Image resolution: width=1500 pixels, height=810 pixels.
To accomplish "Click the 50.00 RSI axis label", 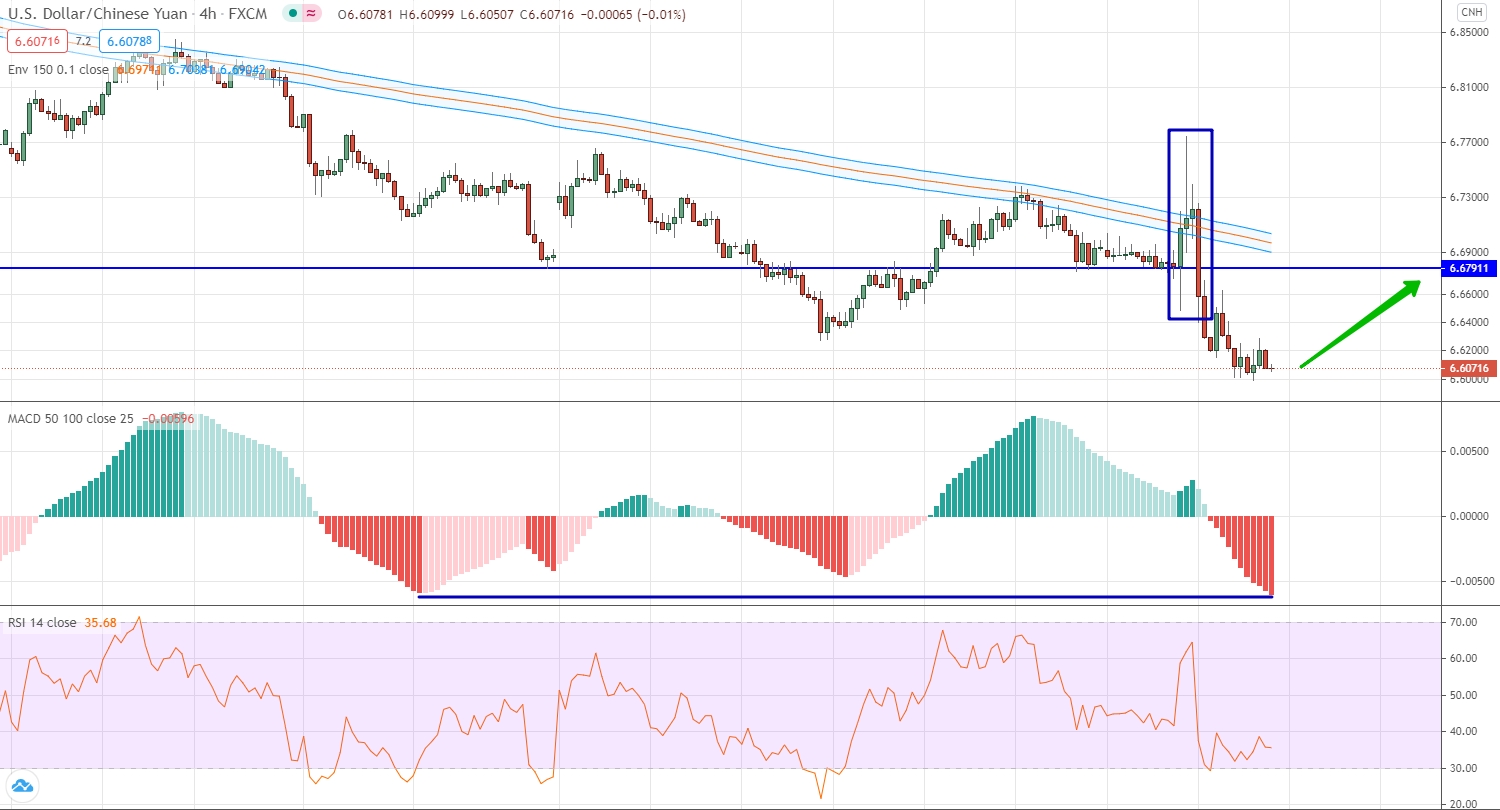I will (x=1463, y=694).
